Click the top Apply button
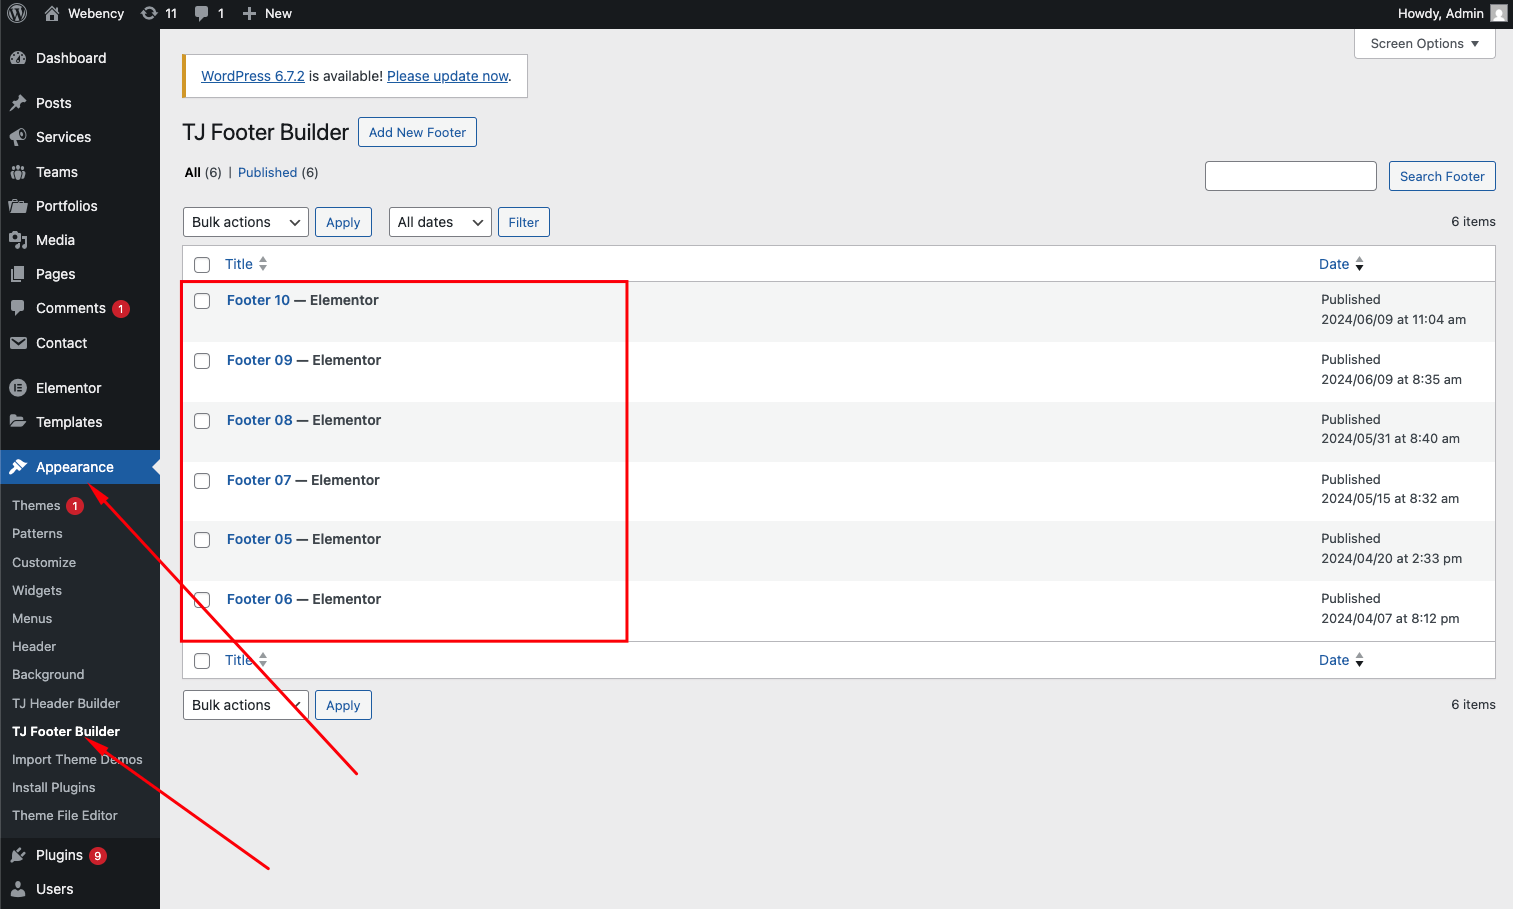Screen dimensions: 1513x909 click(343, 222)
